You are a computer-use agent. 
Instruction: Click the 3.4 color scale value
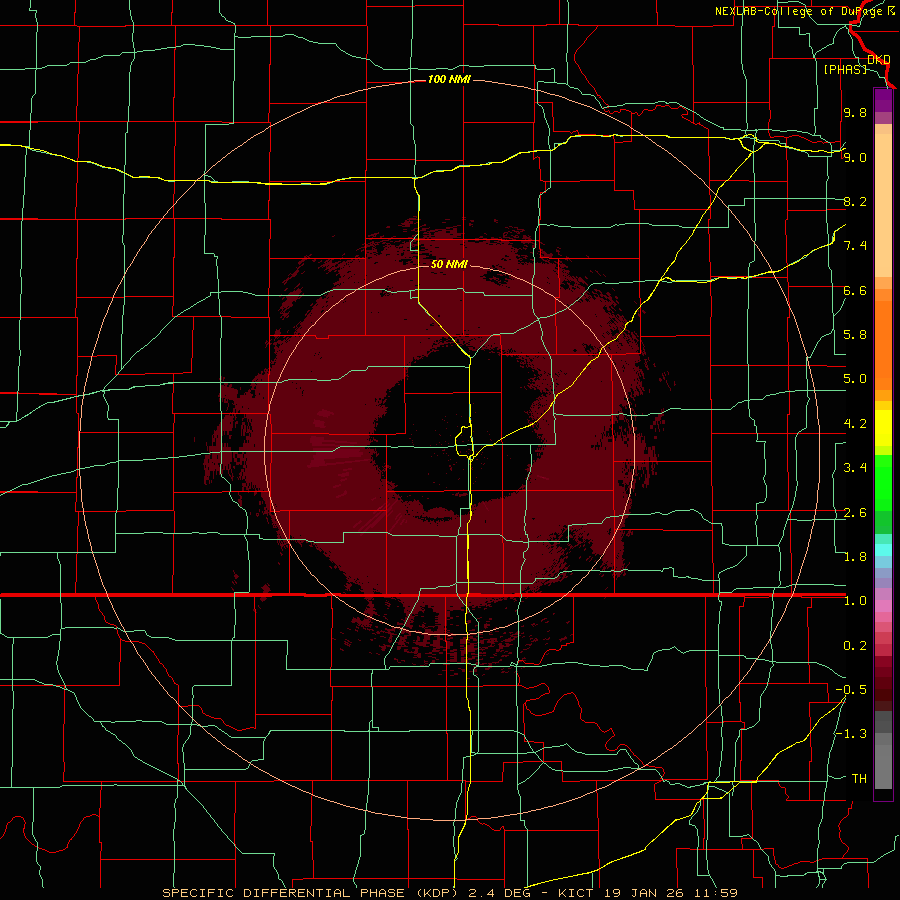tap(855, 468)
